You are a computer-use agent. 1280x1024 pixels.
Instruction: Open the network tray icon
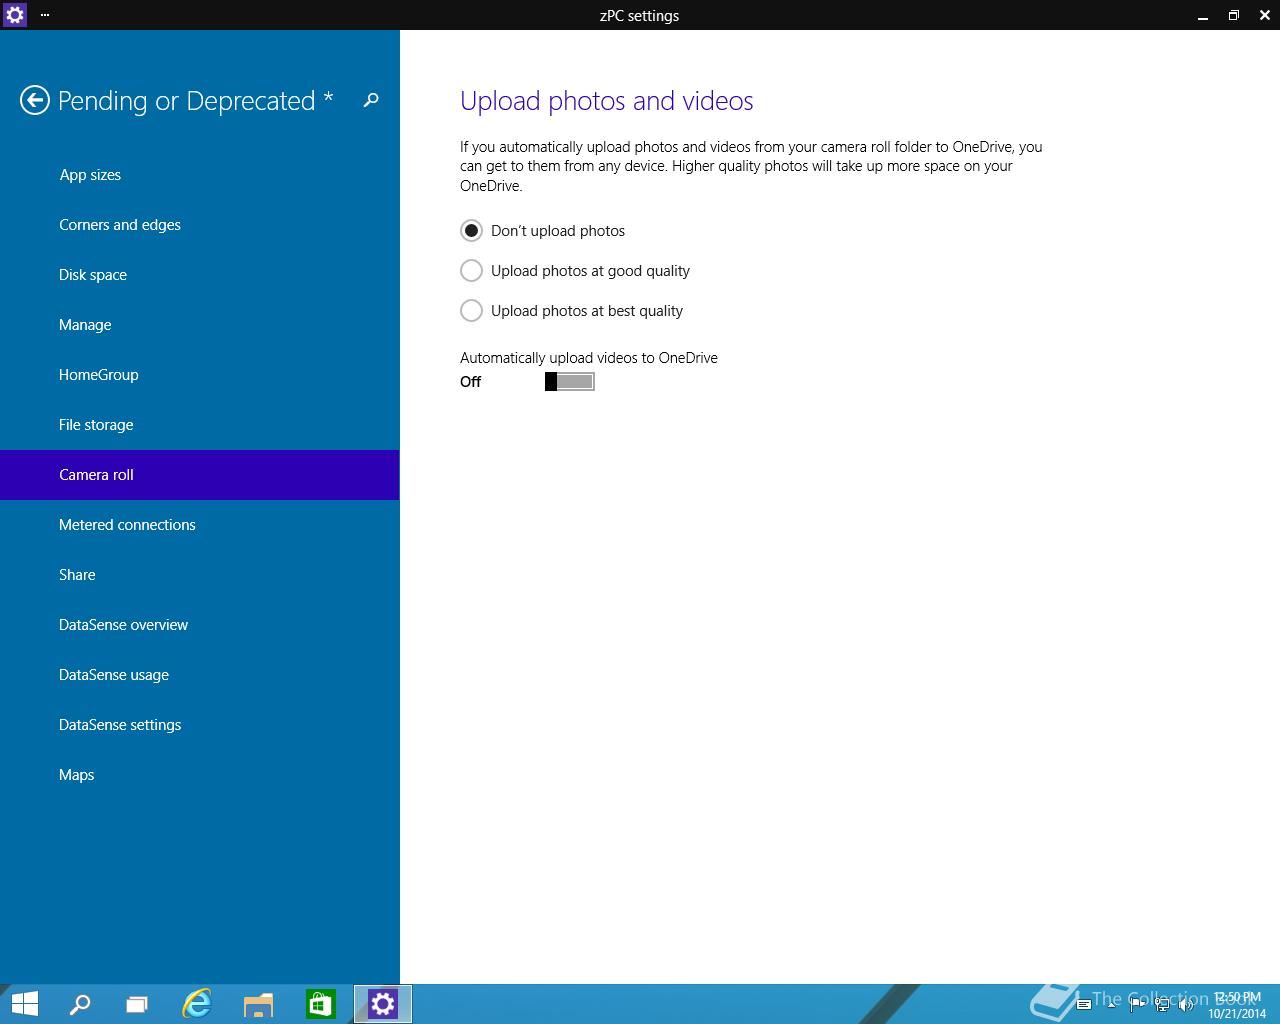pos(1163,1004)
